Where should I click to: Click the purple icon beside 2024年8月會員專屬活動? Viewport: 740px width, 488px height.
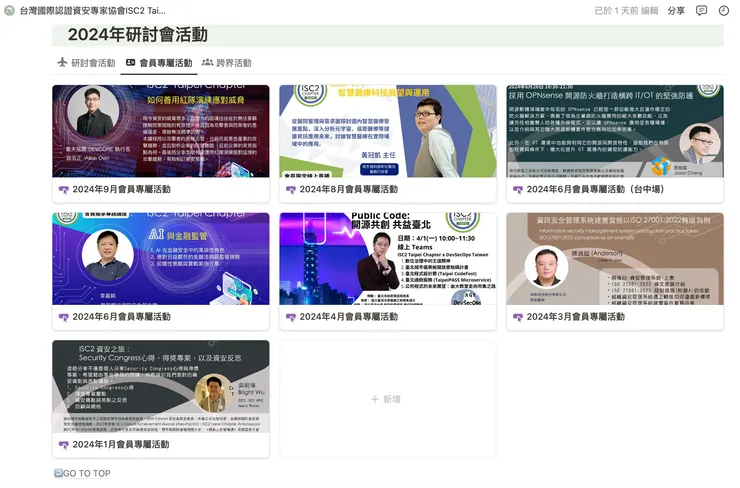pos(291,190)
